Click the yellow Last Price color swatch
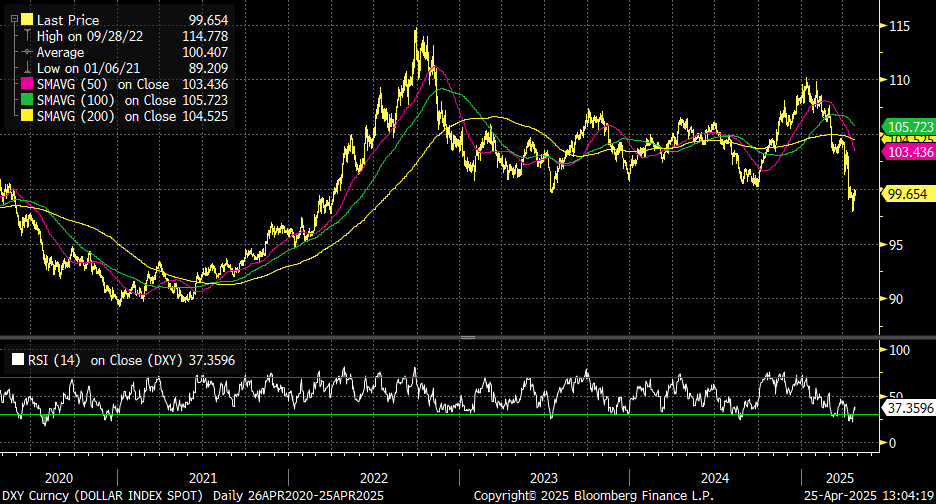Viewport: 936px width, 504px height. tap(27, 20)
